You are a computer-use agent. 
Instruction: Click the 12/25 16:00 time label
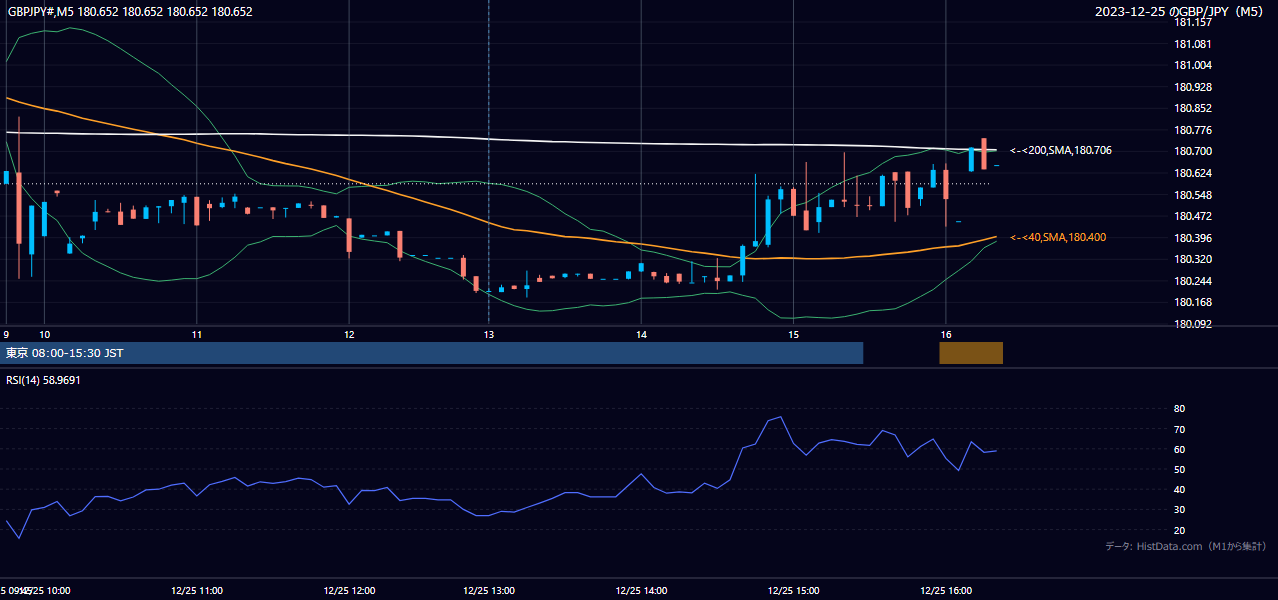(x=946, y=591)
